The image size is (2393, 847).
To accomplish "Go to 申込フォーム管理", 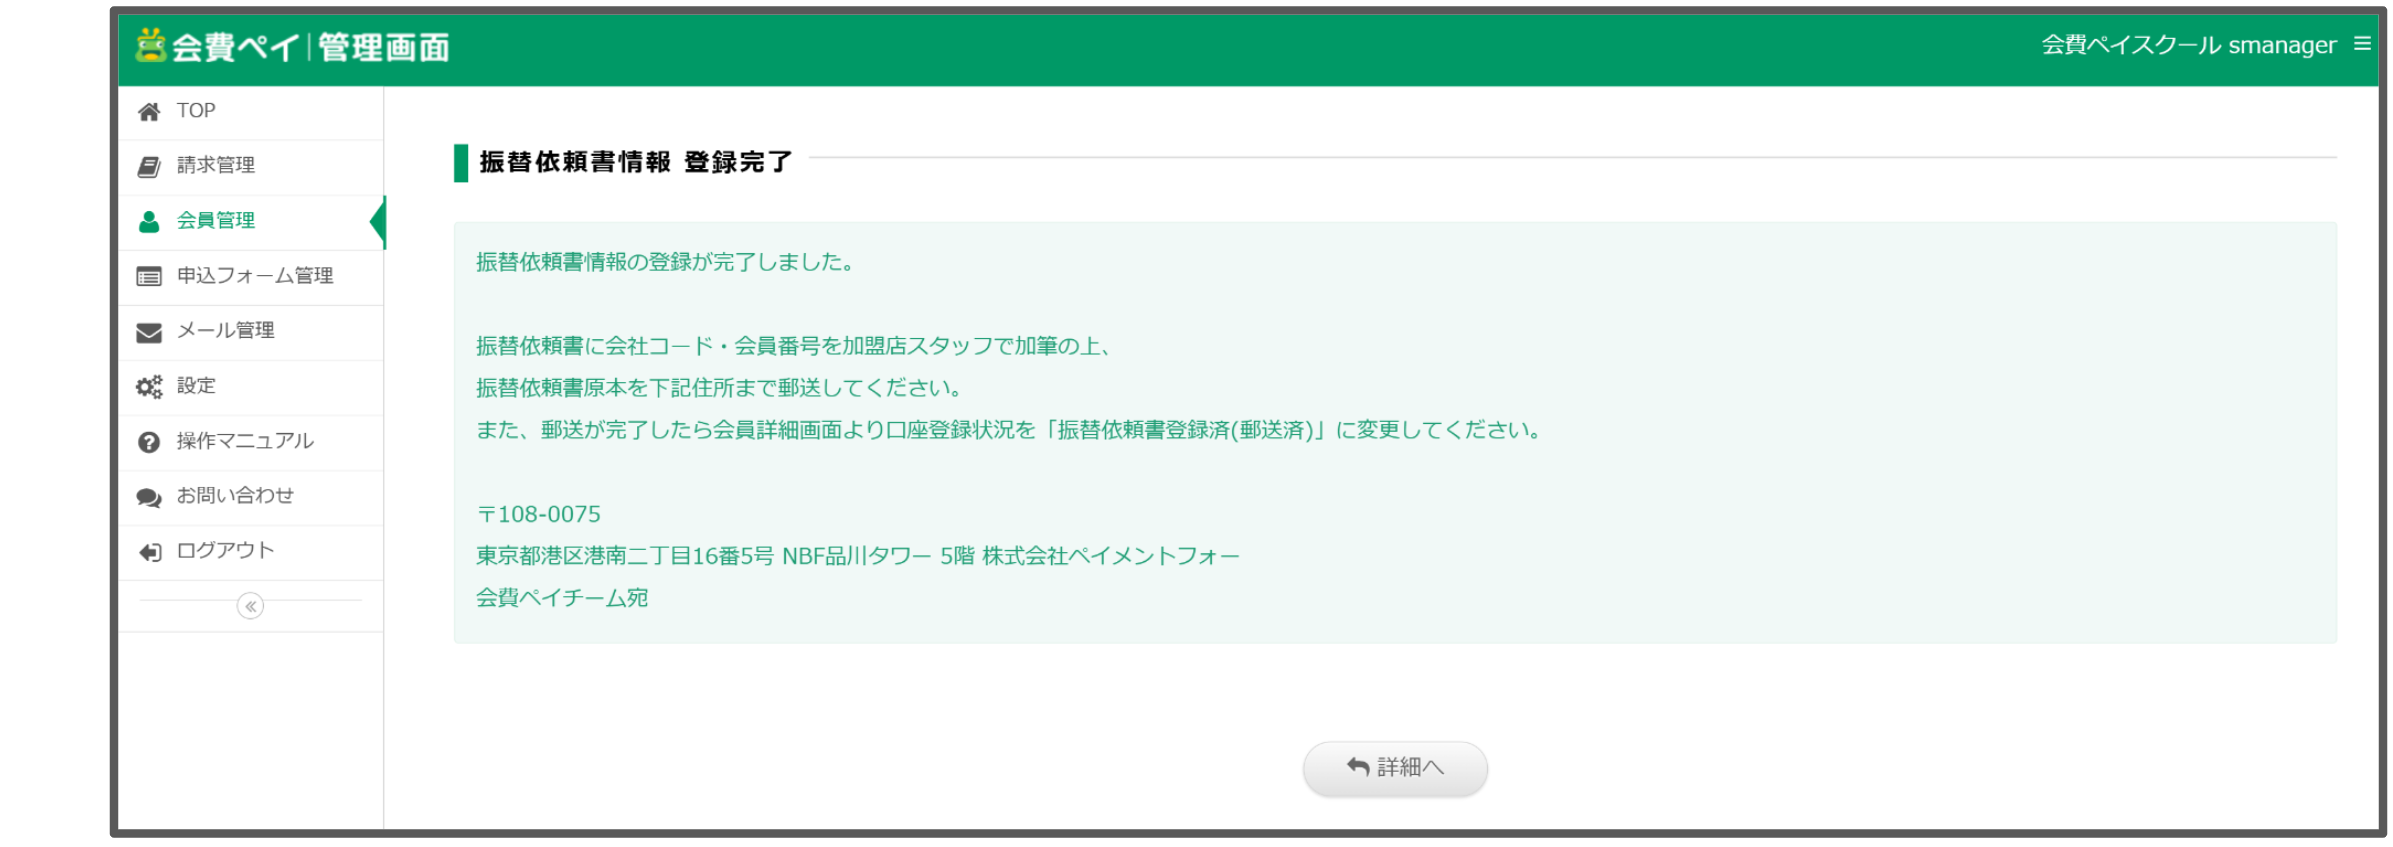I will pyautogui.click(x=250, y=277).
